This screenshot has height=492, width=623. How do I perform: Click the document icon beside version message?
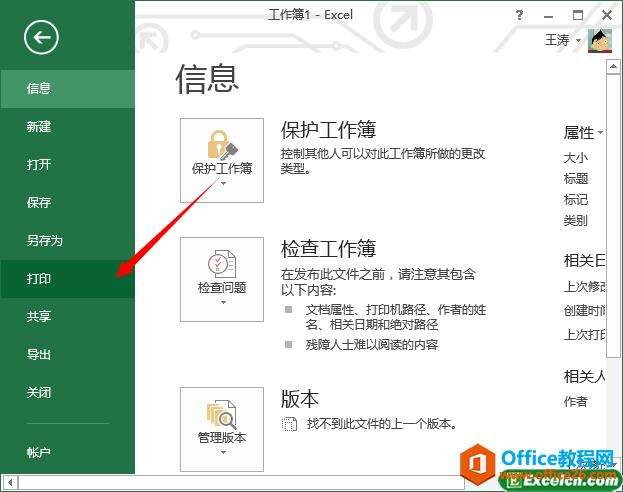pos(289,424)
